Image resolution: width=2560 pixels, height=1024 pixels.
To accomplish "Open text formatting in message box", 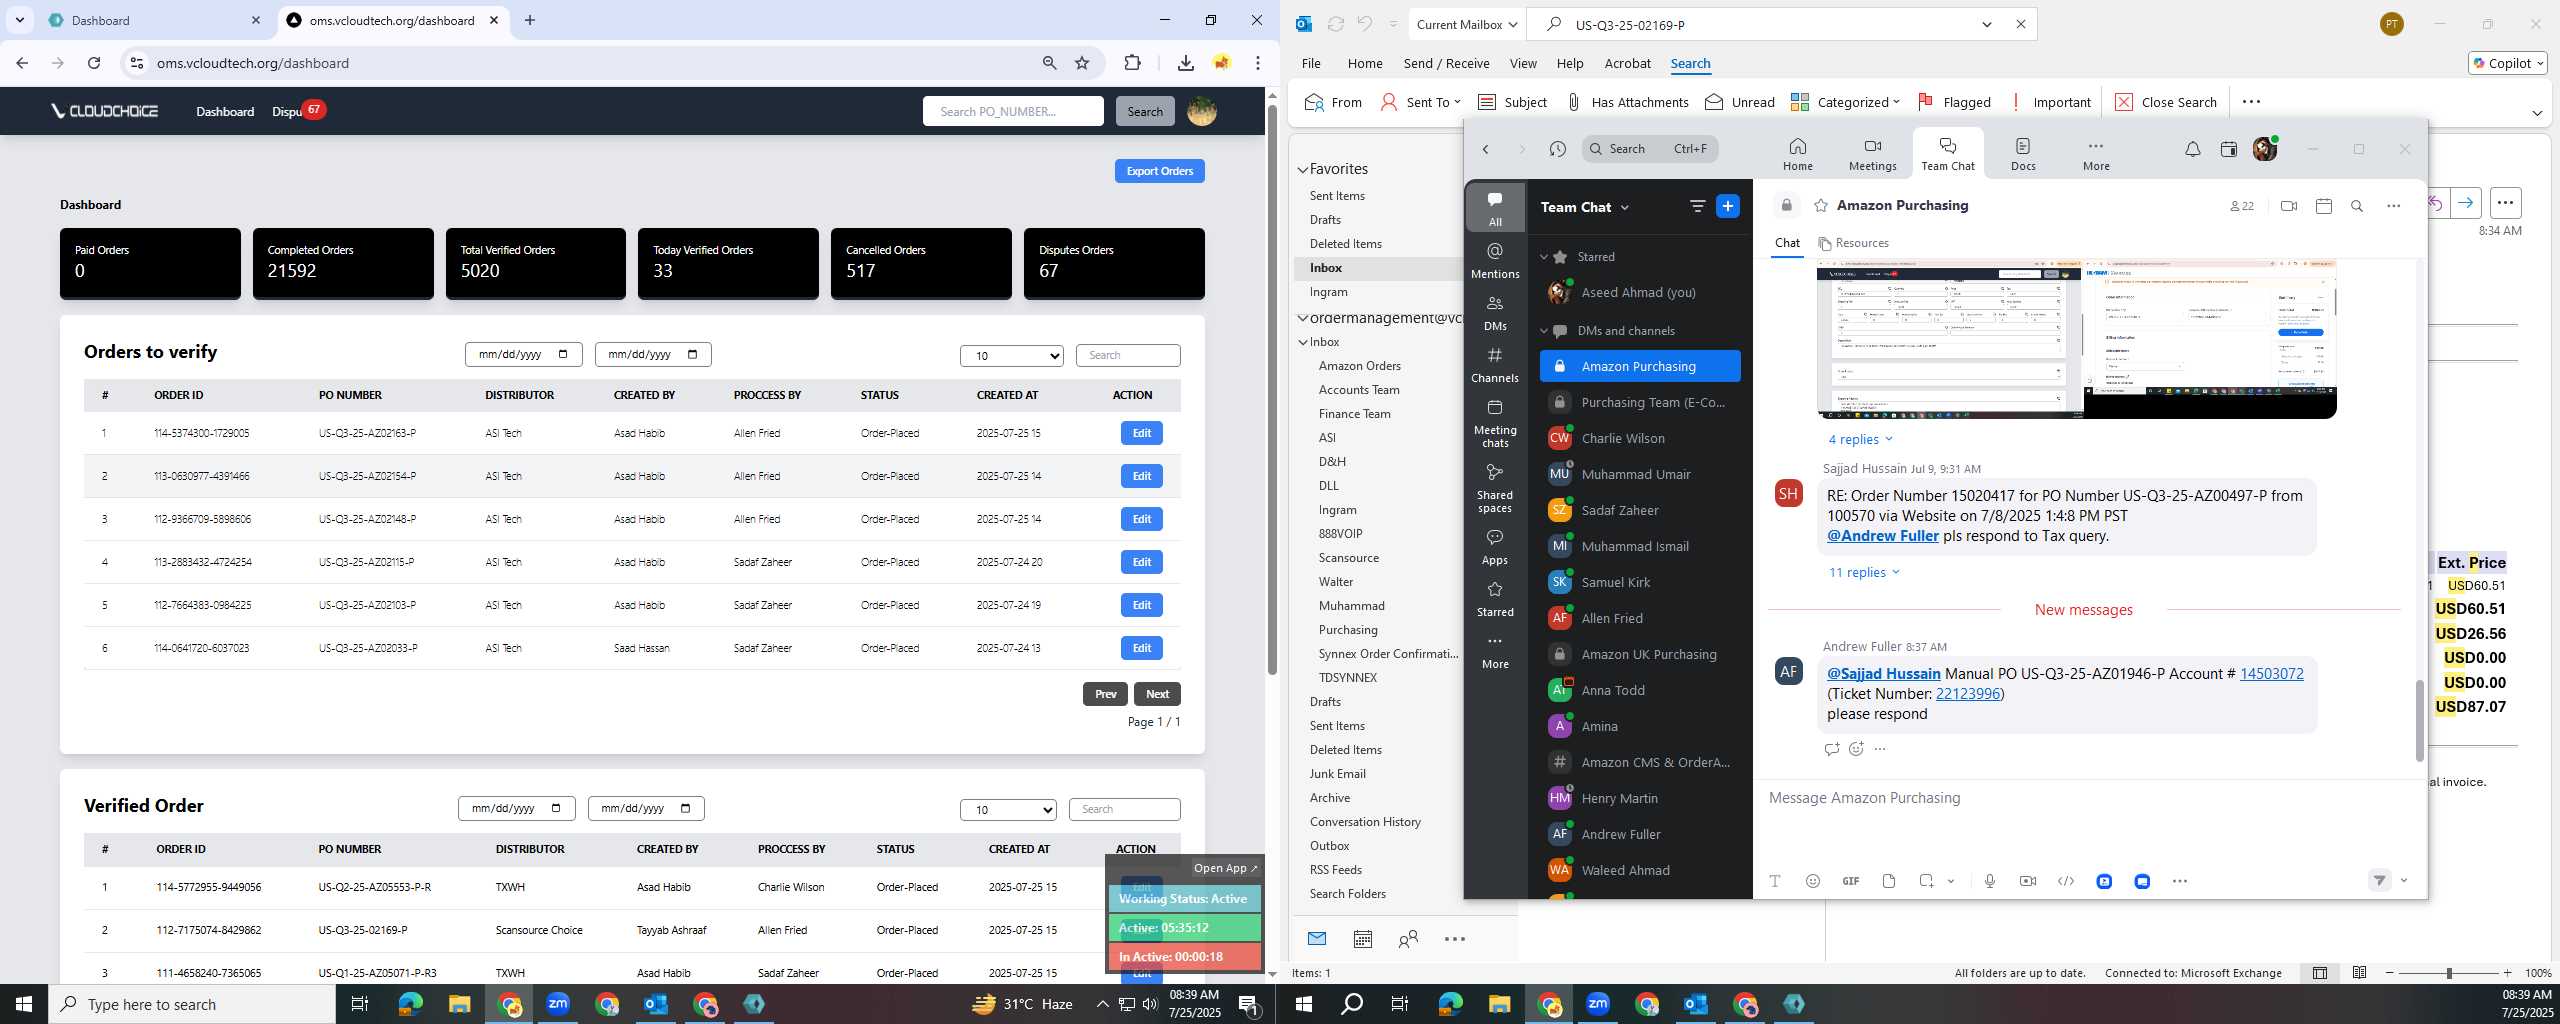I will (x=1774, y=881).
